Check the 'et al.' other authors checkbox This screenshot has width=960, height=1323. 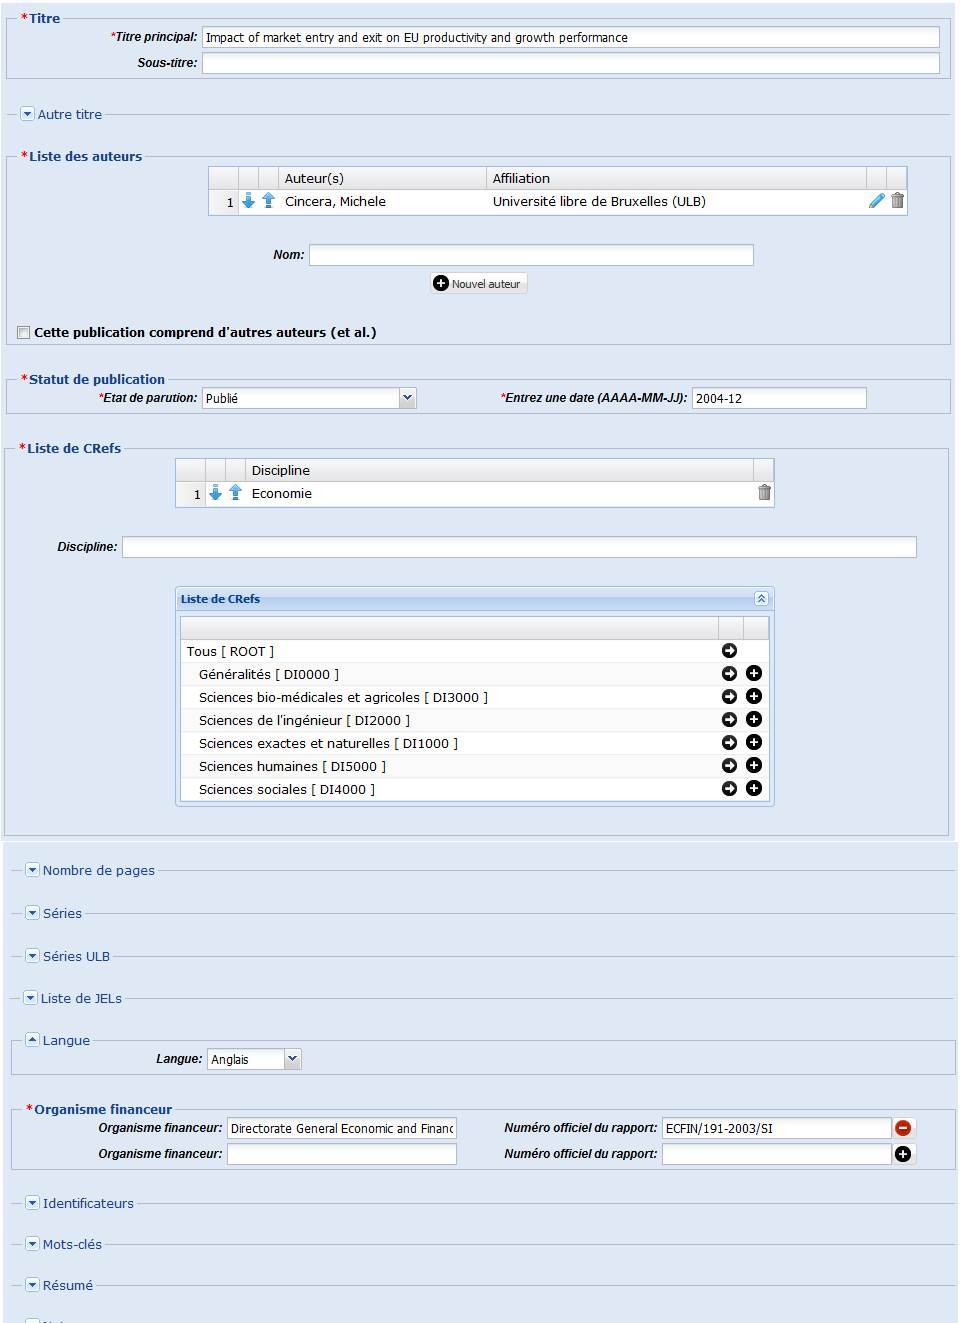[x=23, y=333]
